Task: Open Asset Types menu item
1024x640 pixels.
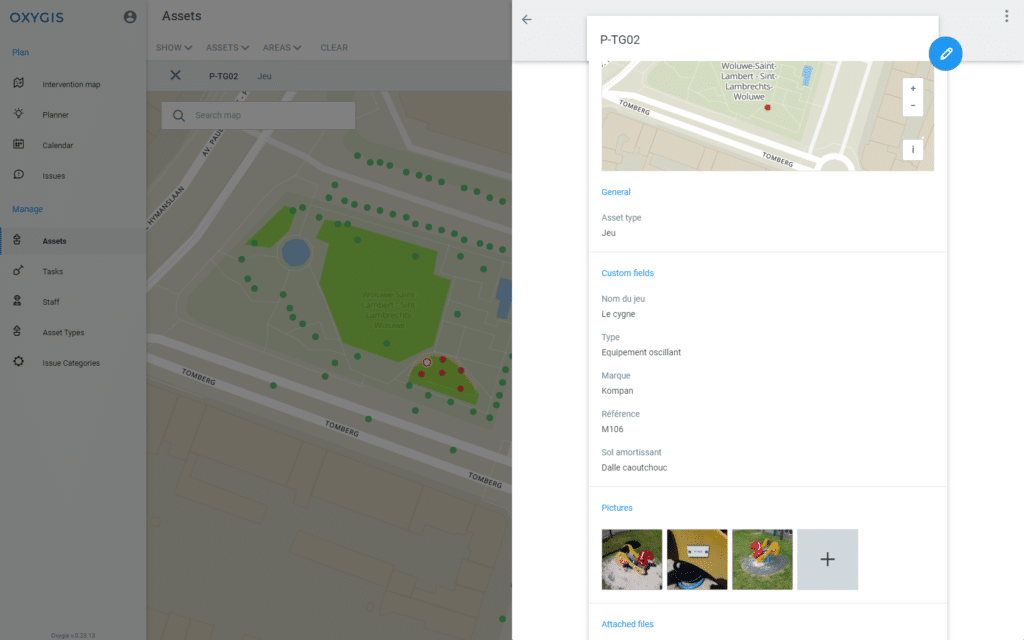Action: point(73,332)
